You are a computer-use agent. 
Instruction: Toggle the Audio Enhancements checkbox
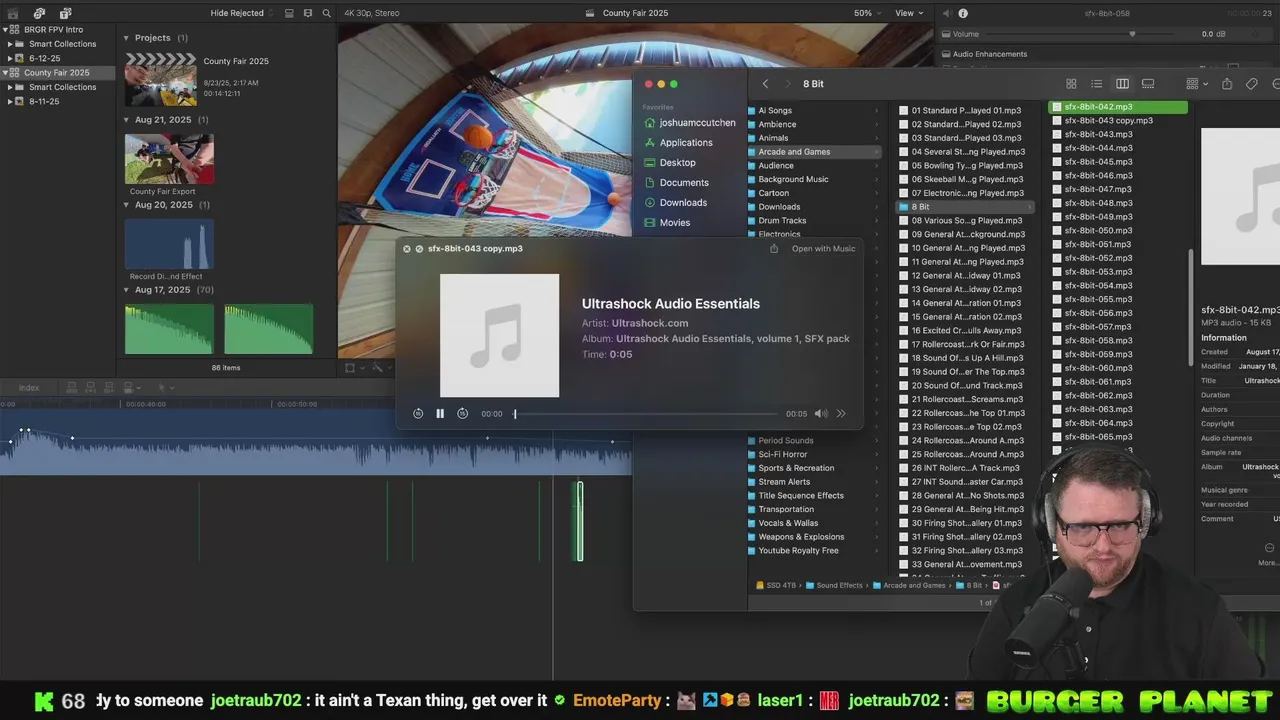tap(945, 54)
